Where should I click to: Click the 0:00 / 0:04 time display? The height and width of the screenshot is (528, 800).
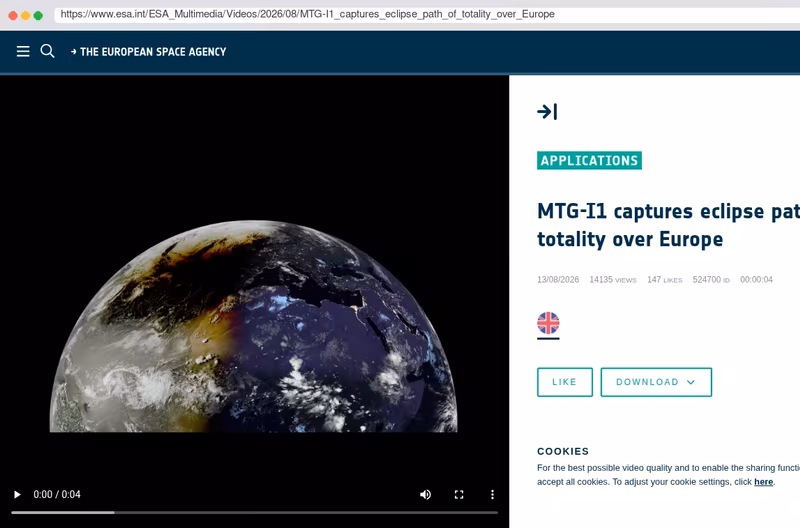point(57,494)
